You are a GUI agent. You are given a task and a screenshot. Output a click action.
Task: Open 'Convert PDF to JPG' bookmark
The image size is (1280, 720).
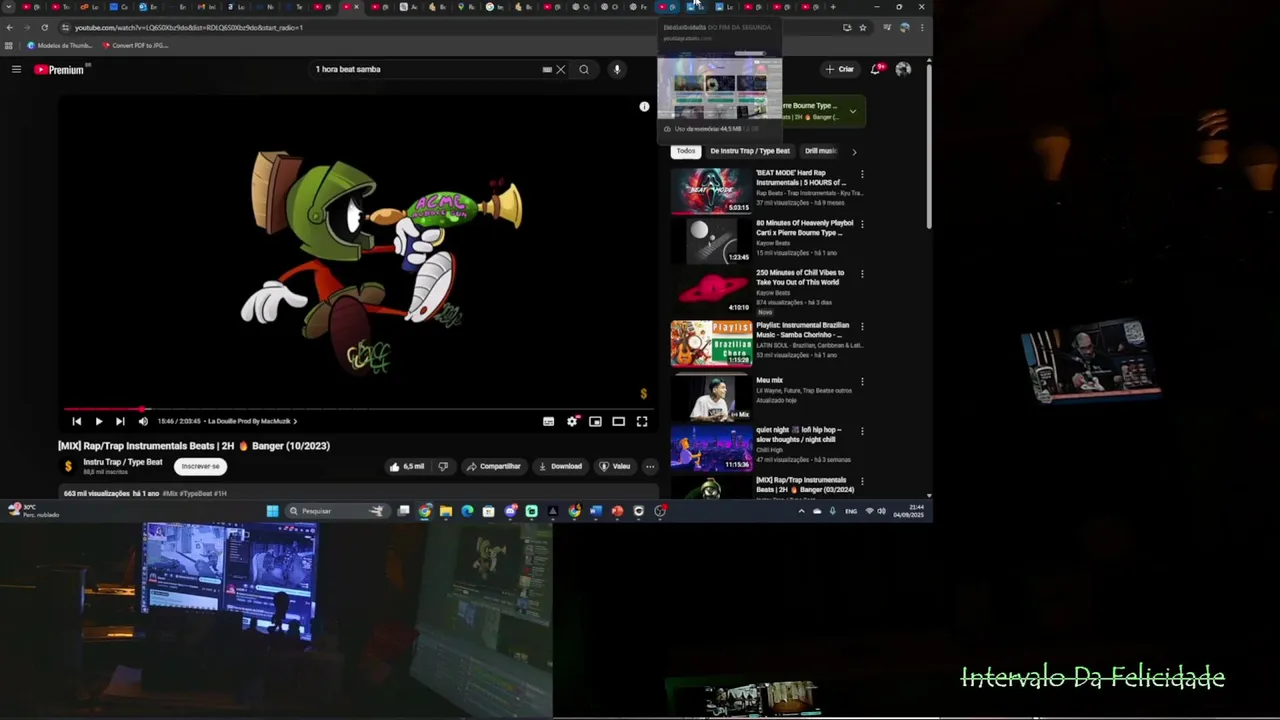click(x=135, y=45)
